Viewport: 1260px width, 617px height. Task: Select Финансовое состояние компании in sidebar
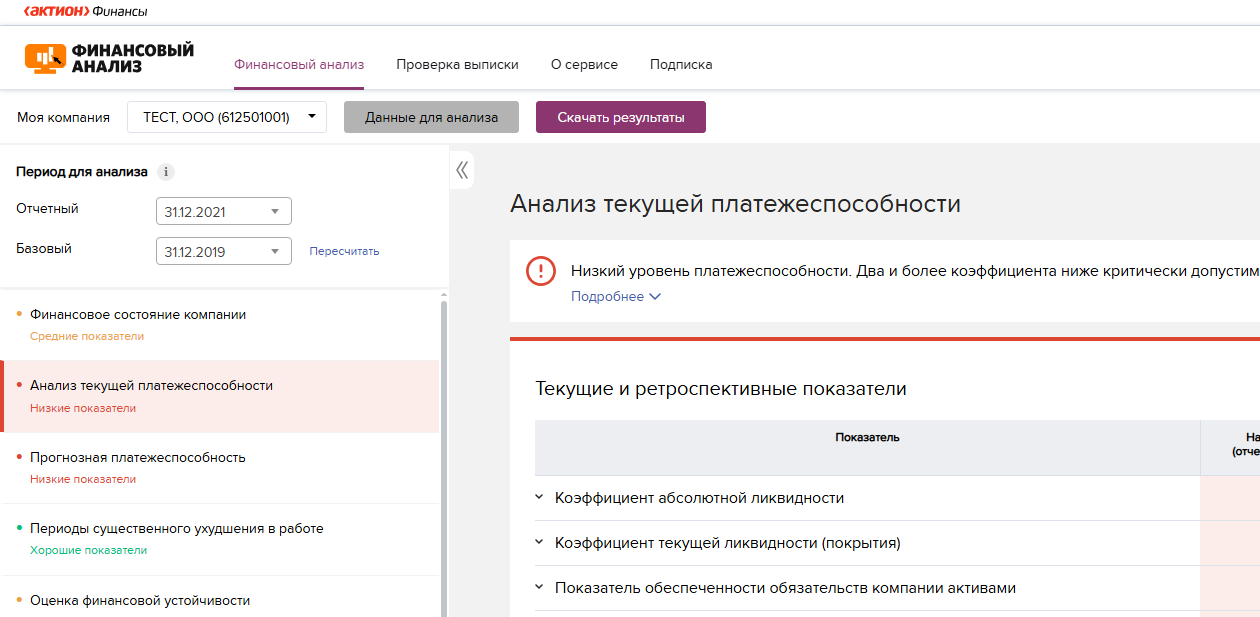pyautogui.click(x=138, y=315)
